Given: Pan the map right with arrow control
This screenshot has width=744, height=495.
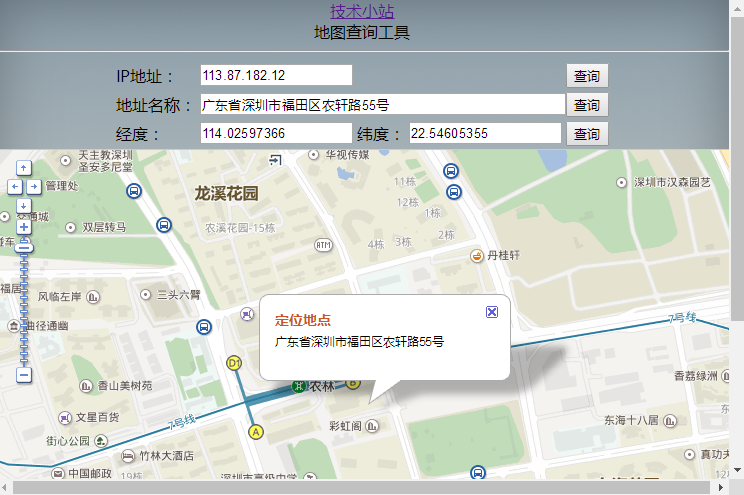Looking at the screenshot, I should pyautogui.click(x=34, y=187).
